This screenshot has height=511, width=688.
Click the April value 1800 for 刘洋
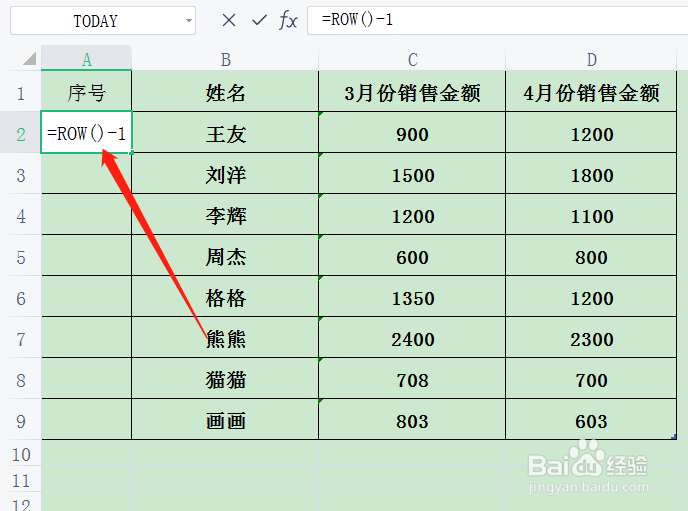pos(591,175)
